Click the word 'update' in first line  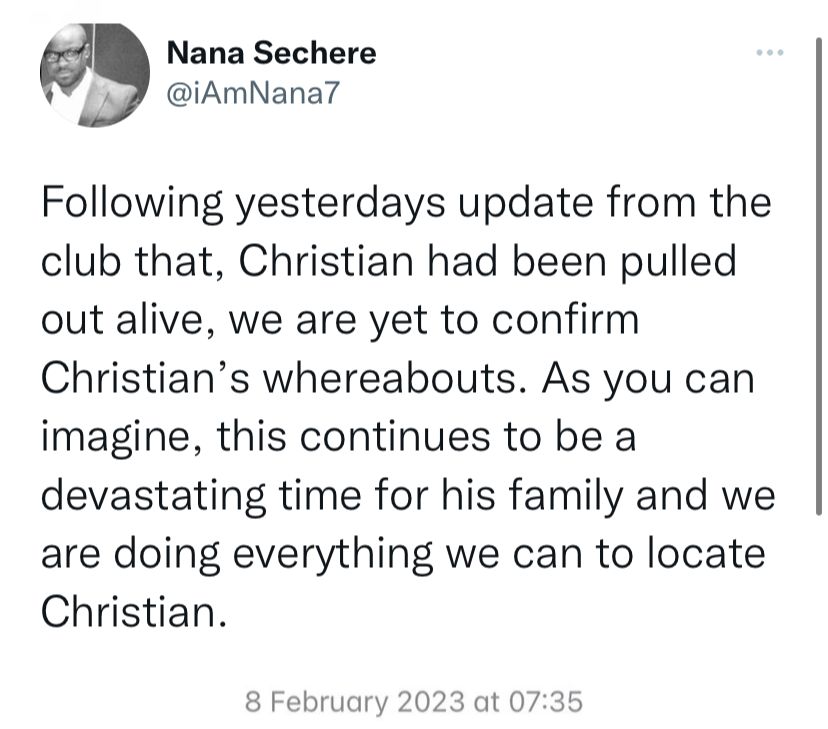click(525, 205)
